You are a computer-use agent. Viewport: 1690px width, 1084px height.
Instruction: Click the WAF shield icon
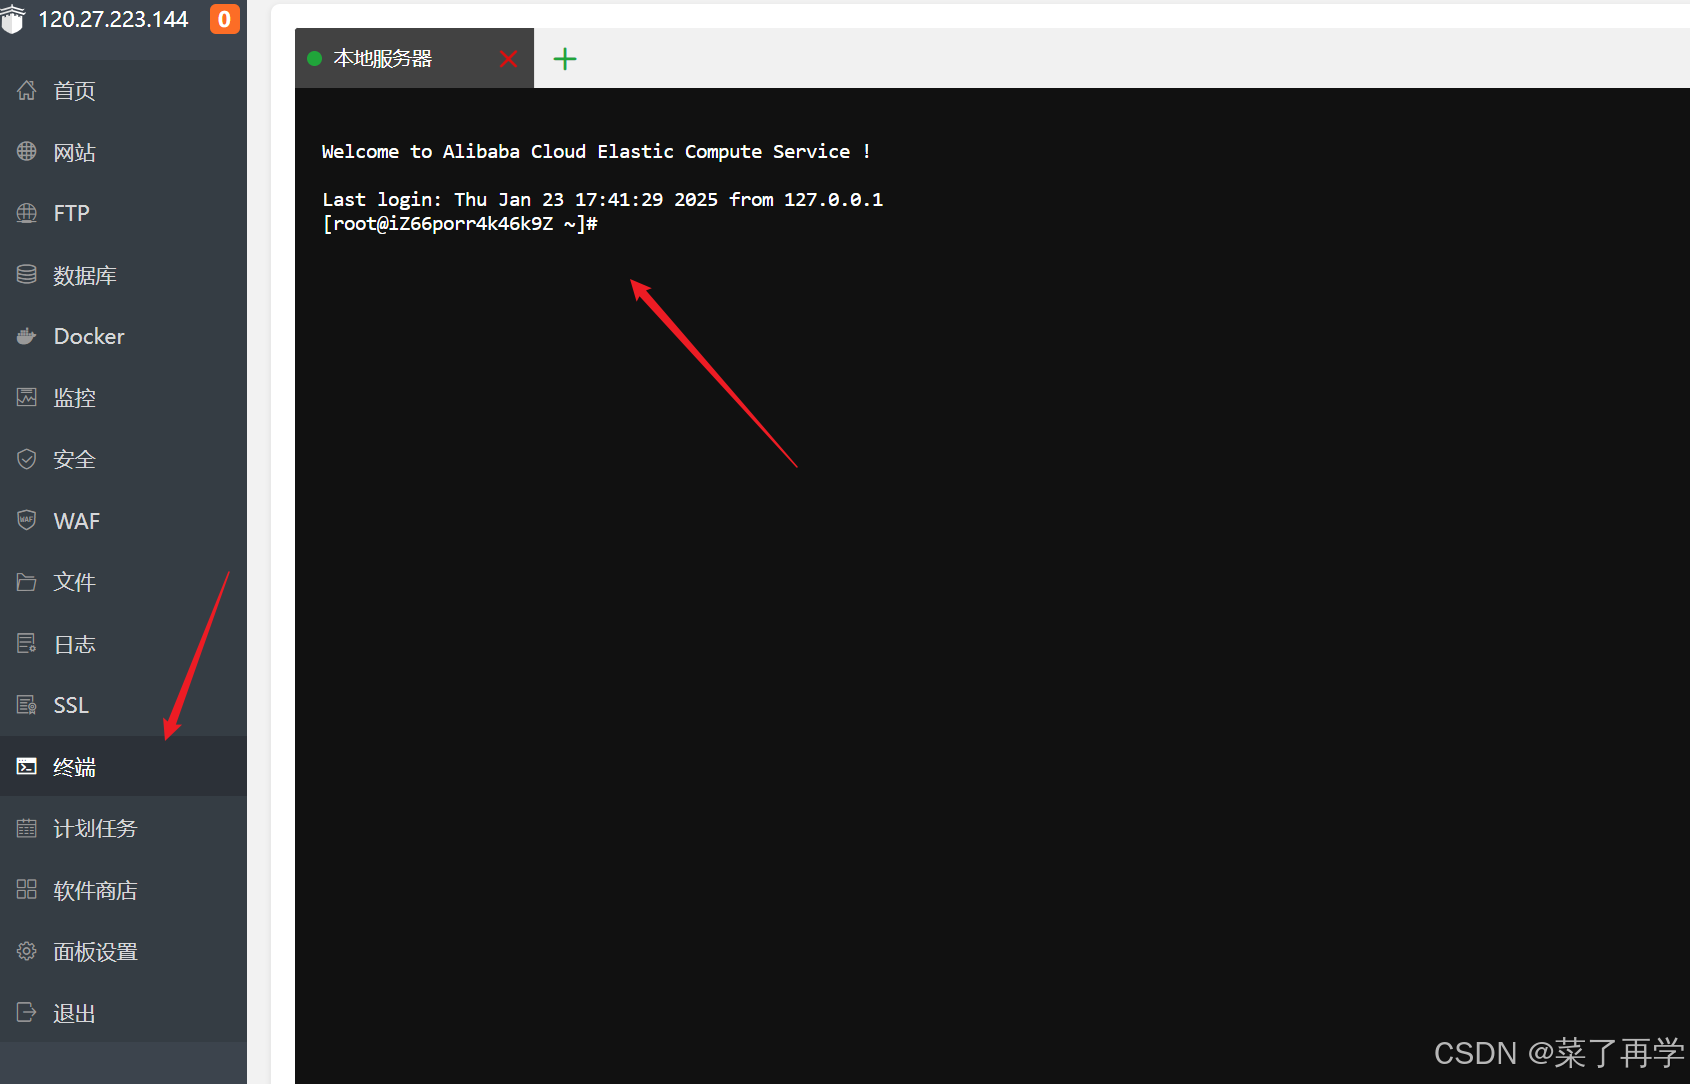[27, 521]
